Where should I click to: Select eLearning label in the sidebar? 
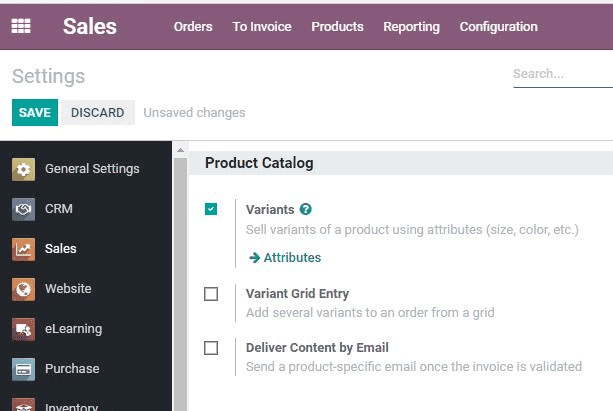tap(73, 329)
